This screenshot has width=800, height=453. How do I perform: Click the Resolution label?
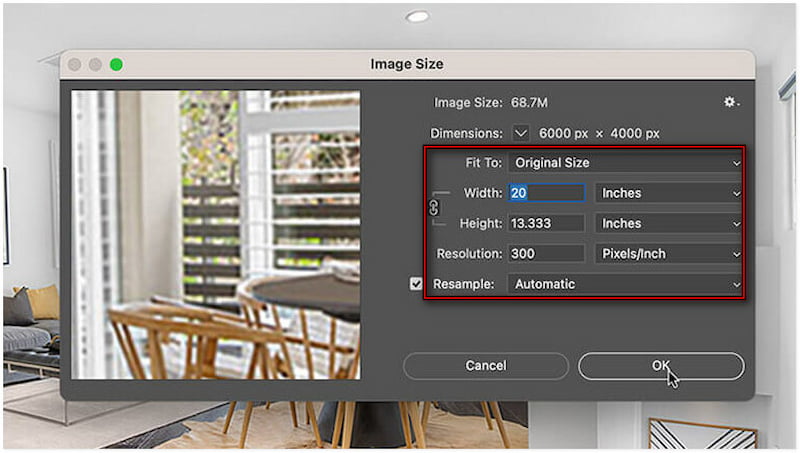469,254
